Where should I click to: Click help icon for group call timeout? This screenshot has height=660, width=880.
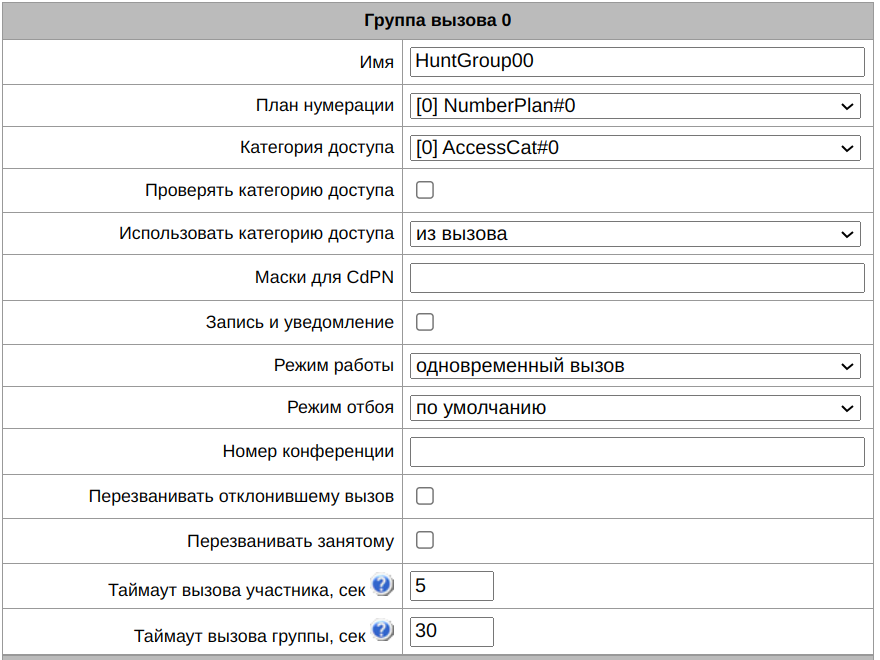[381, 631]
